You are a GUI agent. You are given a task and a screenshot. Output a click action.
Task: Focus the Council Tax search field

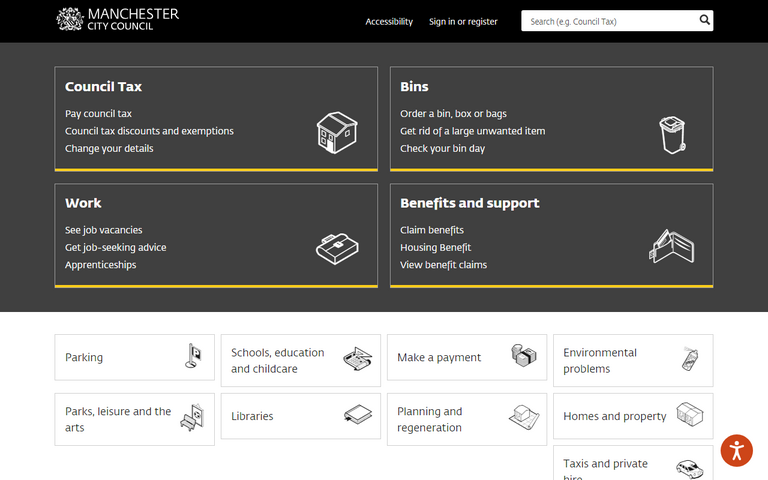(608, 21)
